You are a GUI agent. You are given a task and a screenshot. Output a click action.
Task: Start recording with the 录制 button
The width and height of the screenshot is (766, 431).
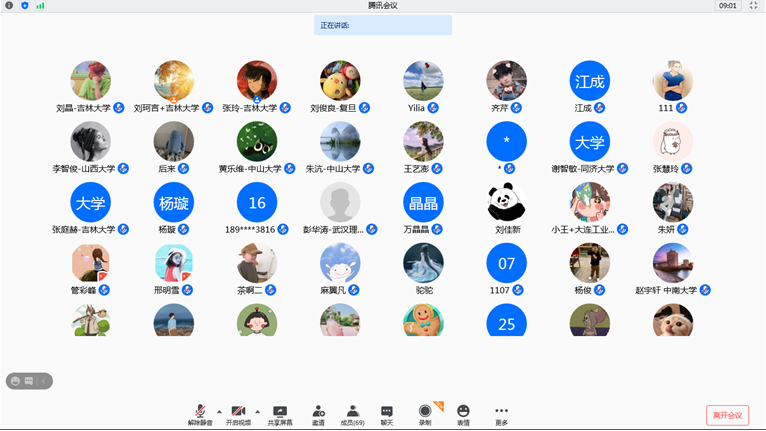(425, 412)
